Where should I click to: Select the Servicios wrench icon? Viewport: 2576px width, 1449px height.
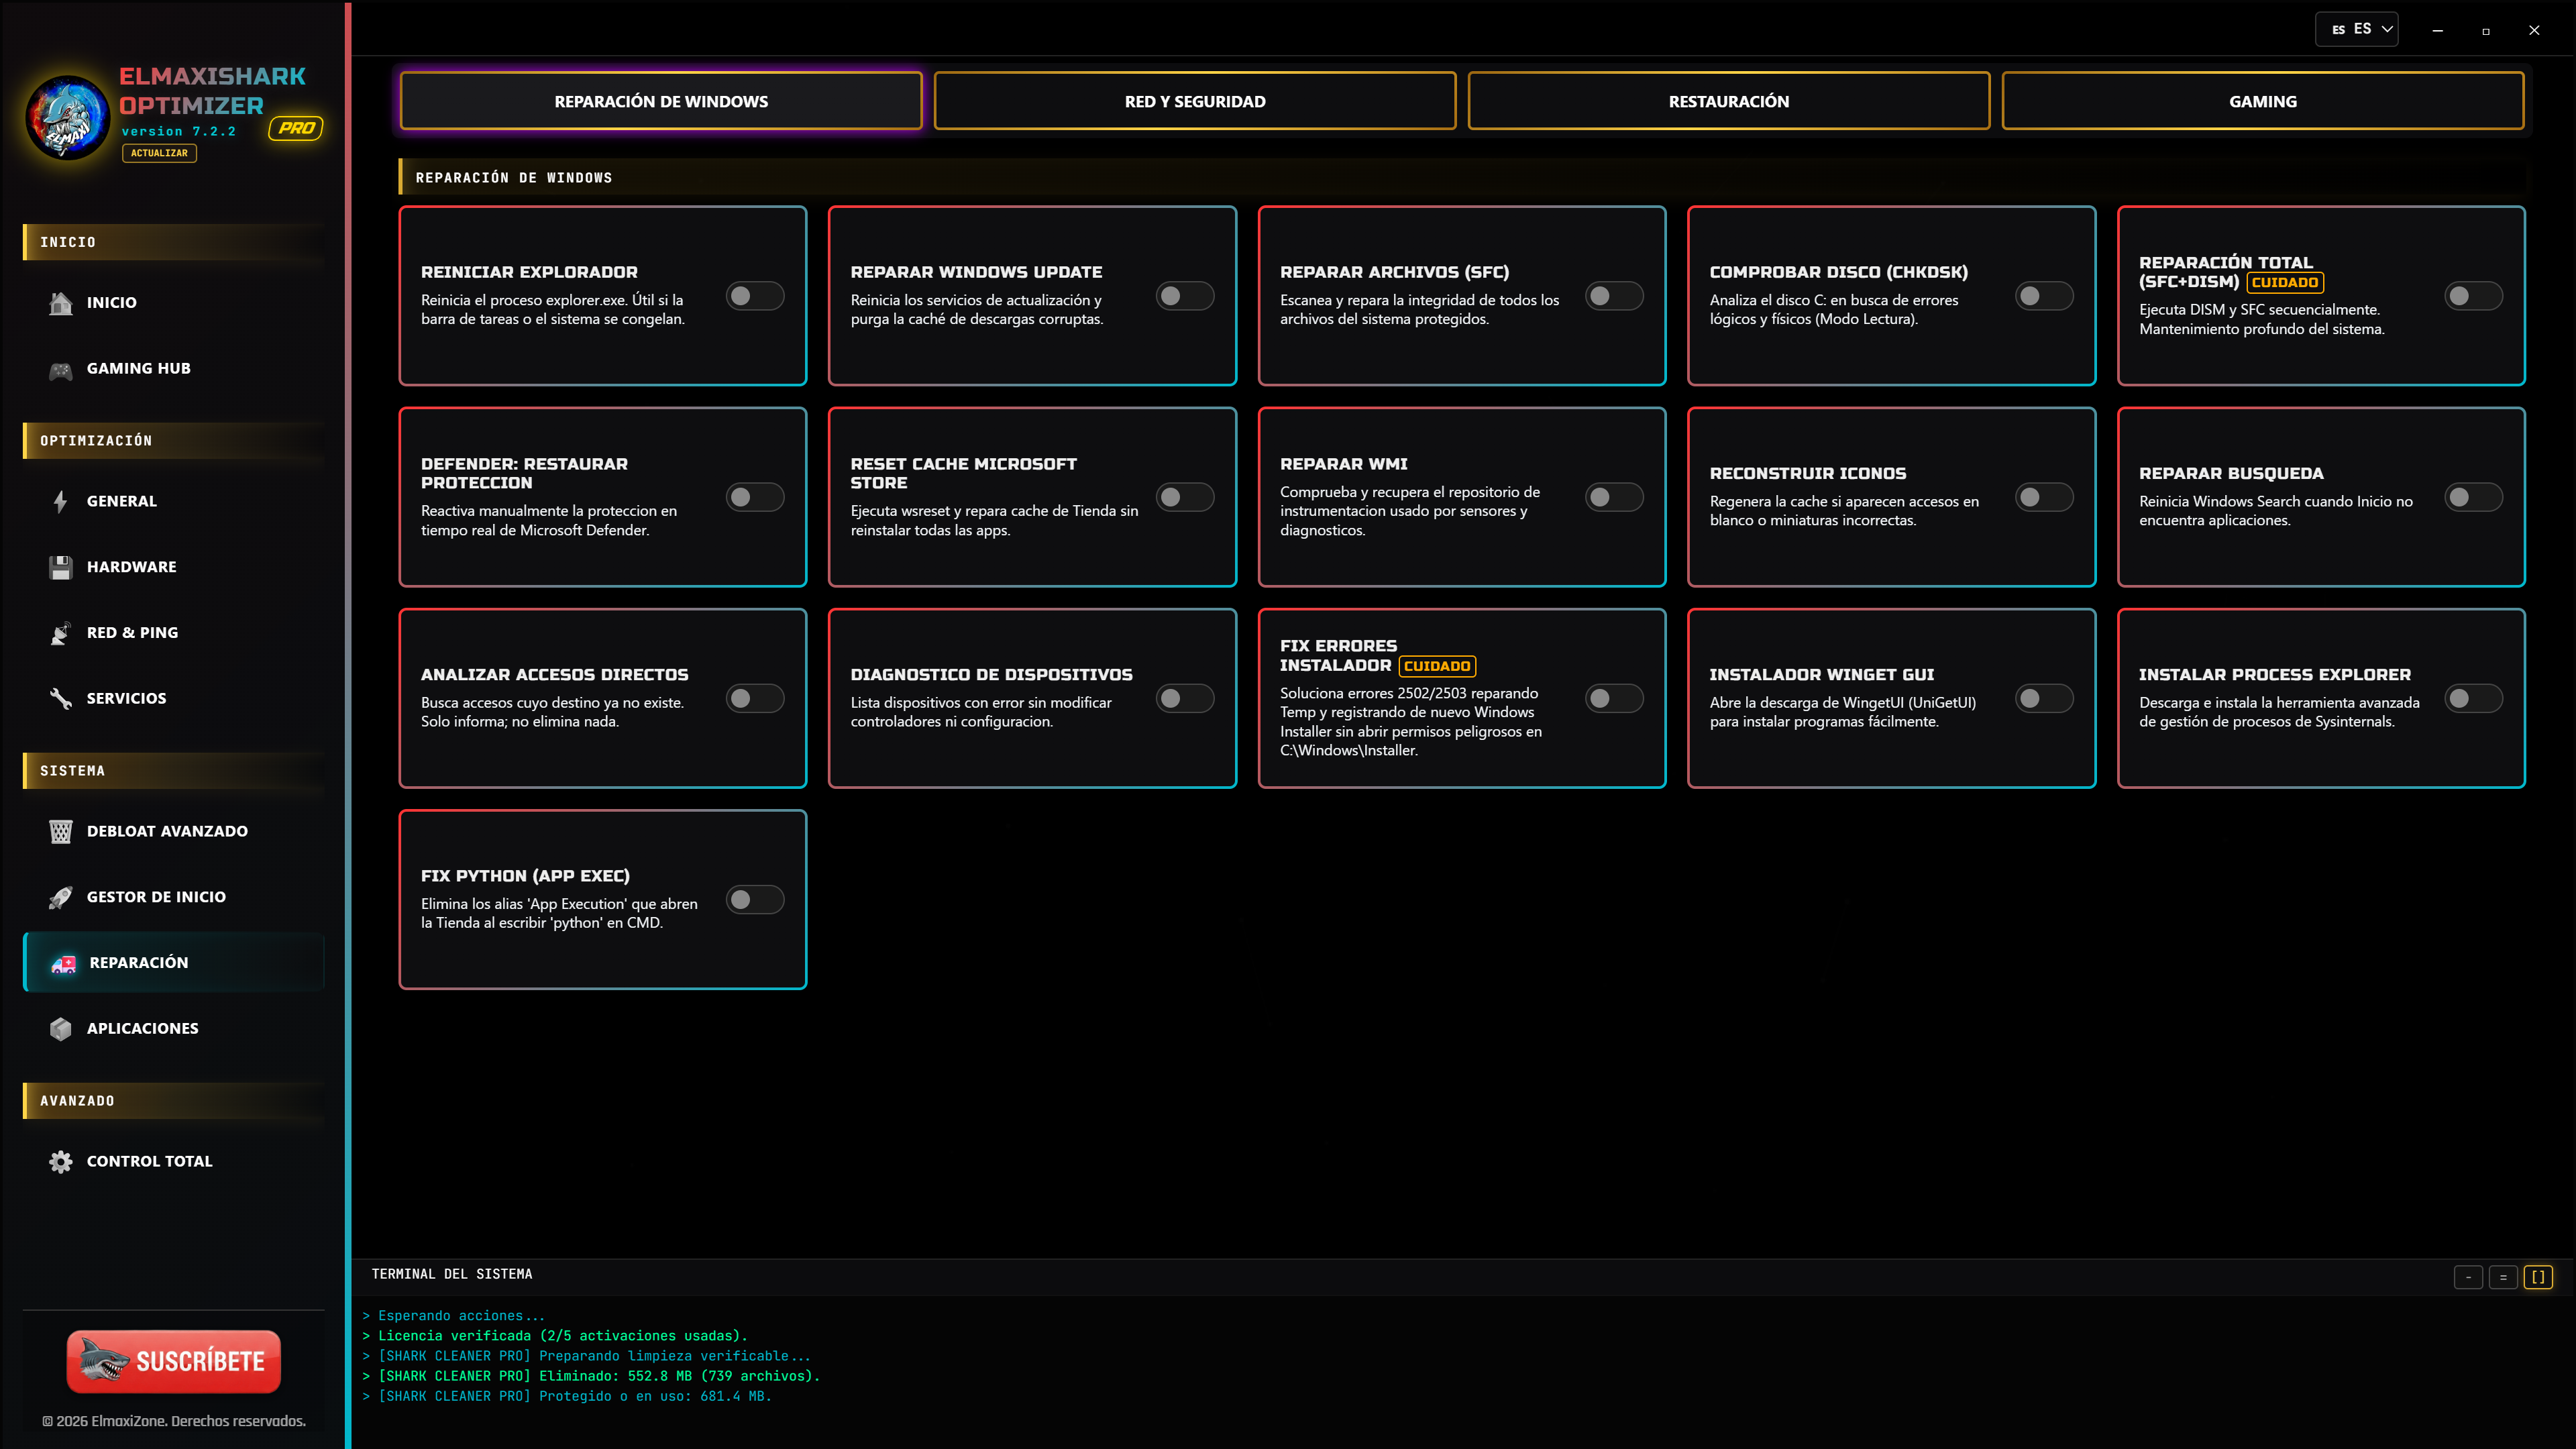tap(61, 699)
